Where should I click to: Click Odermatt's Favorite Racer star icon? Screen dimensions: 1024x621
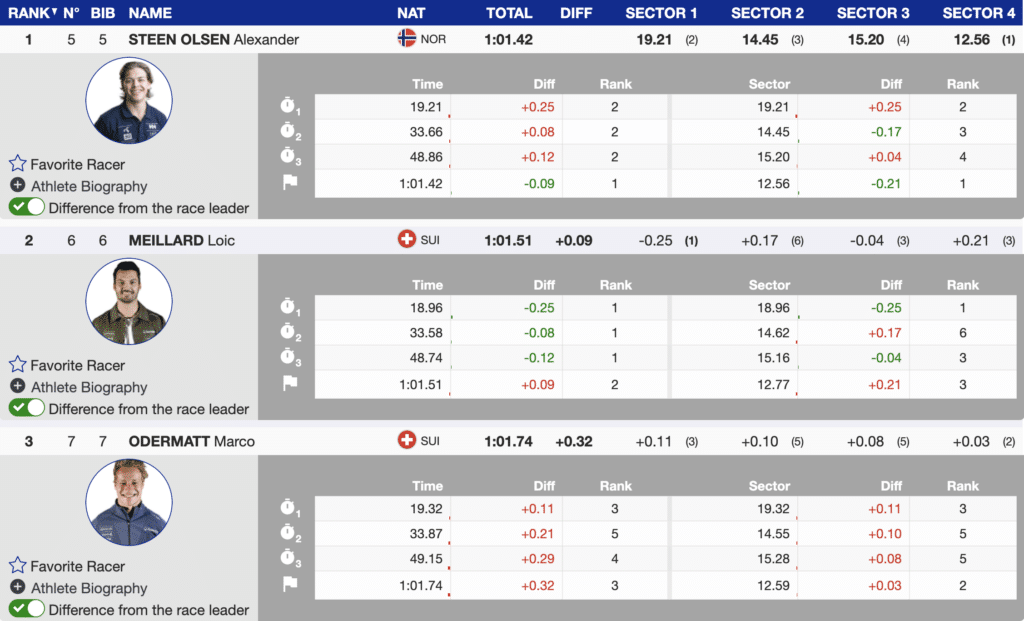point(17,566)
